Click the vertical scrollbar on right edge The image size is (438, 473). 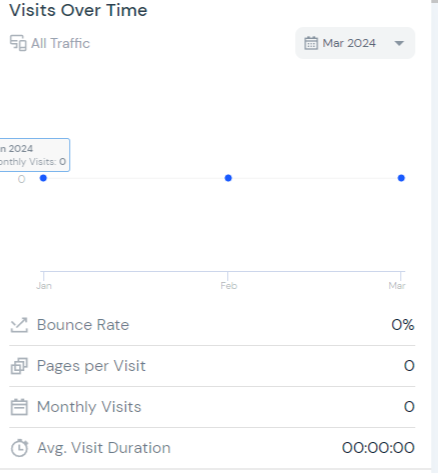tap(434, 236)
